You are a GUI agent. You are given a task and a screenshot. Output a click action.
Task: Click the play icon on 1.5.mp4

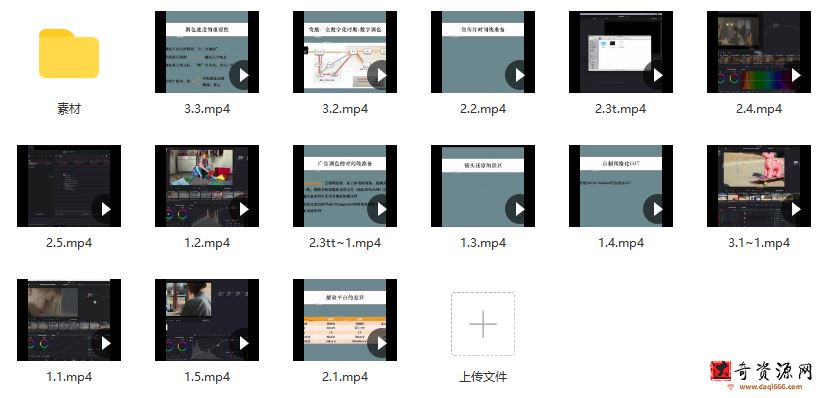242,343
